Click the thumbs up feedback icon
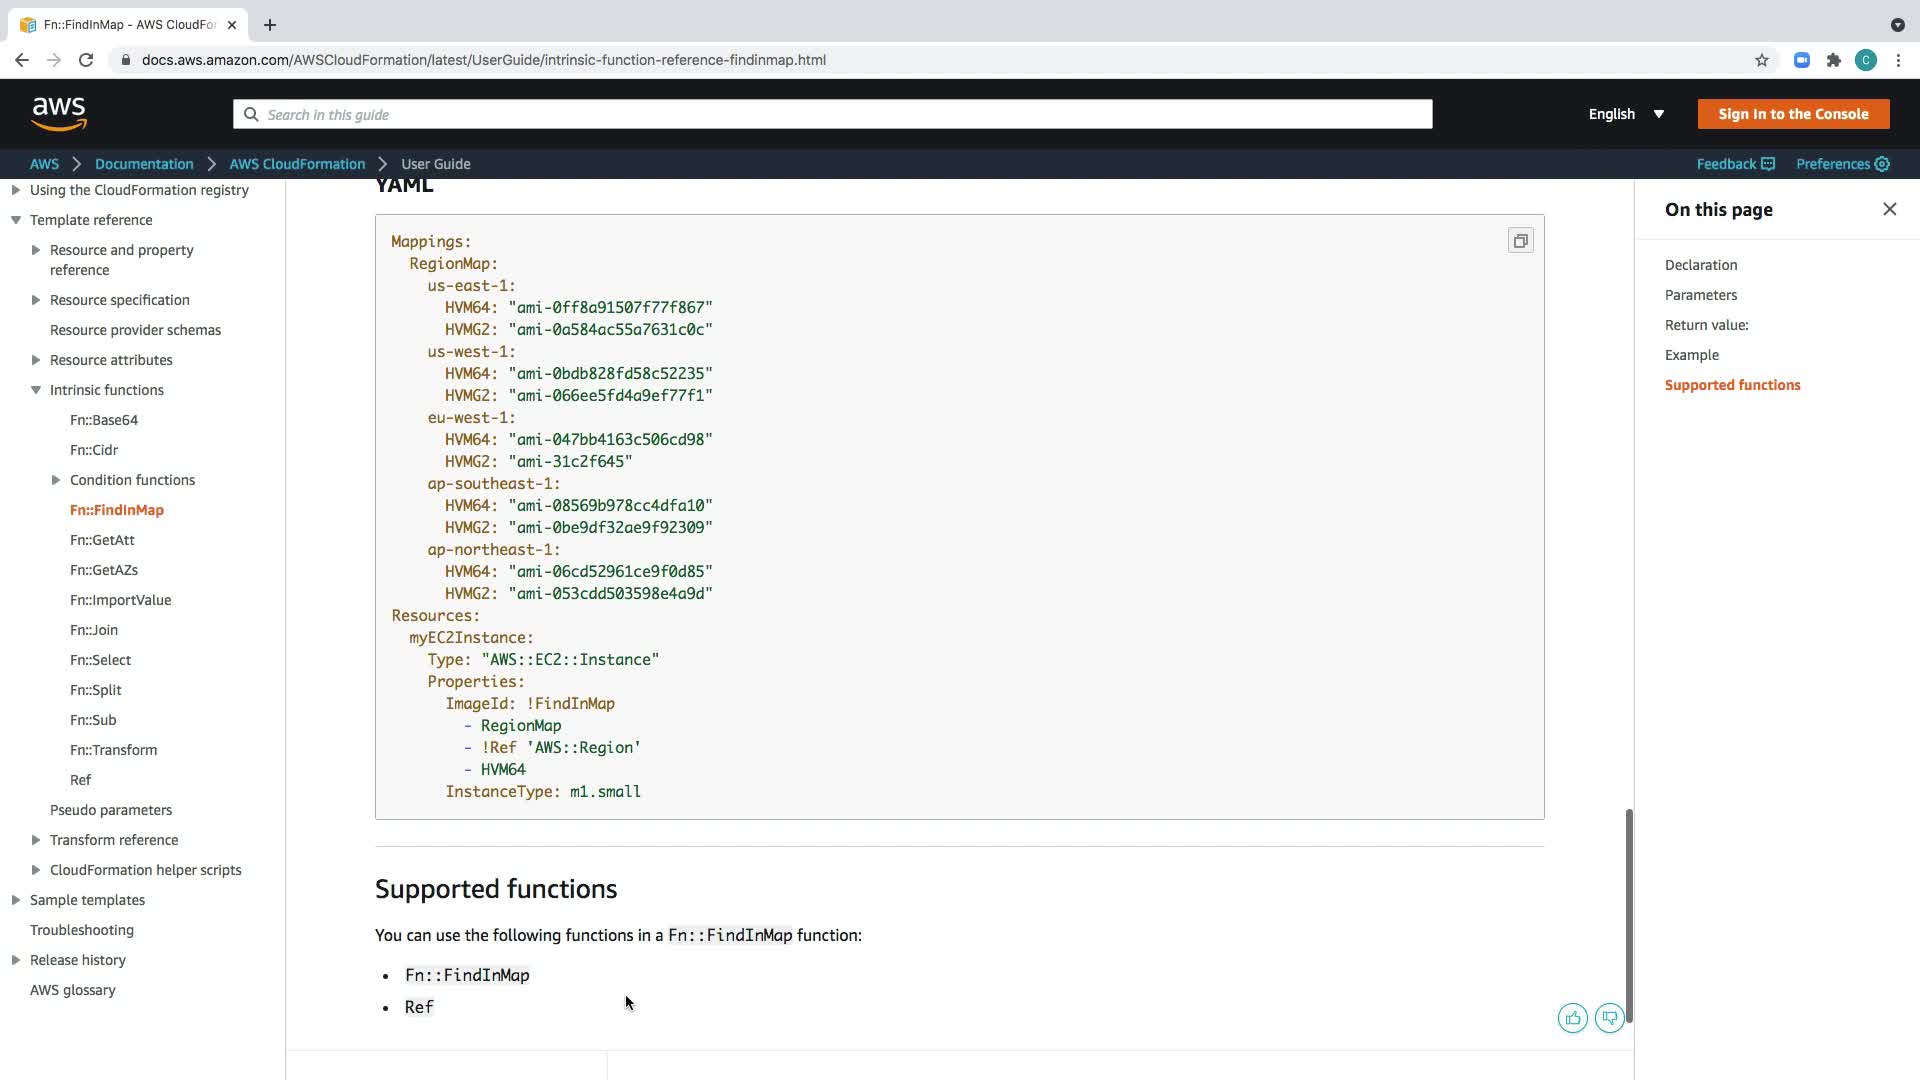 [1572, 1018]
